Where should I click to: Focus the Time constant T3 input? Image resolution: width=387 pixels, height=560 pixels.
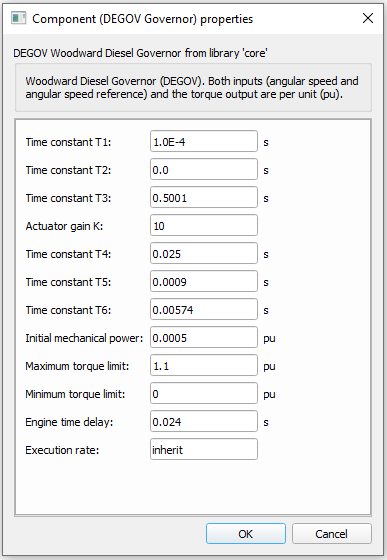tap(204, 198)
